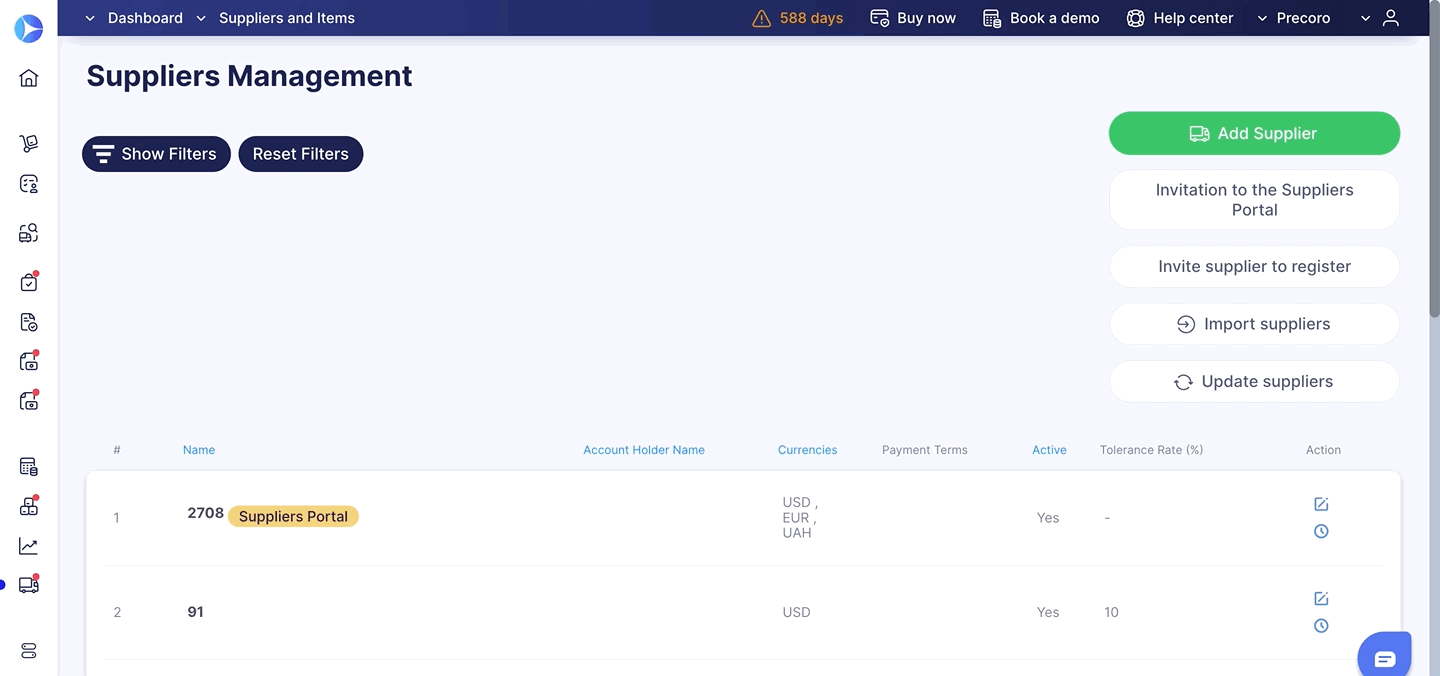Image resolution: width=1440 pixels, height=676 pixels.
Task: Click Buy now in top bar
Action: 913,18
